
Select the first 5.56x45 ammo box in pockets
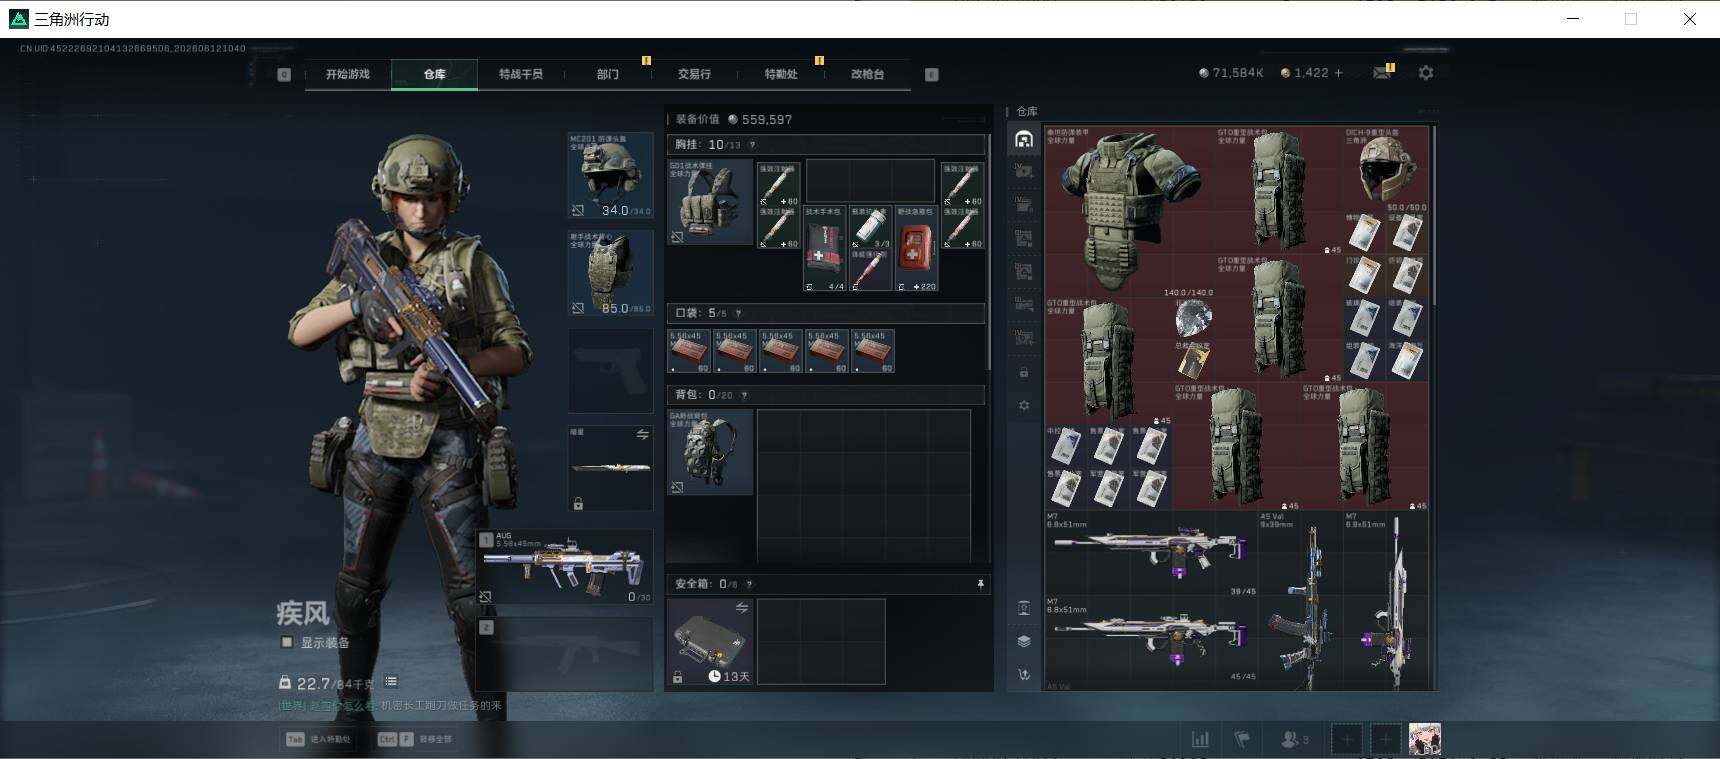689,351
